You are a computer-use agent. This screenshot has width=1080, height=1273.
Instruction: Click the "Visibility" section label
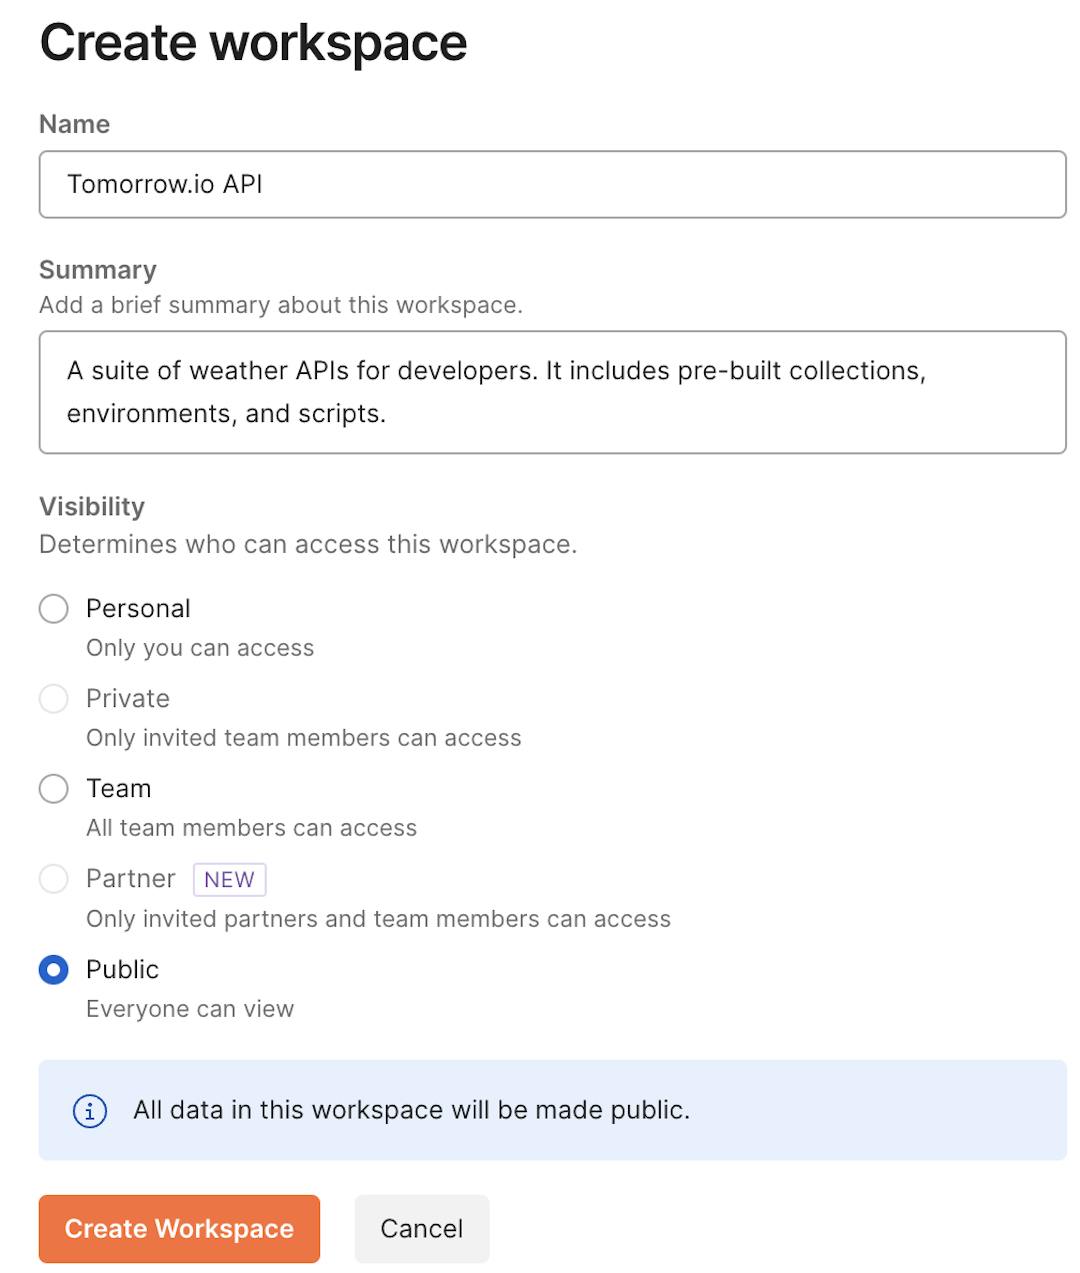tap(92, 507)
